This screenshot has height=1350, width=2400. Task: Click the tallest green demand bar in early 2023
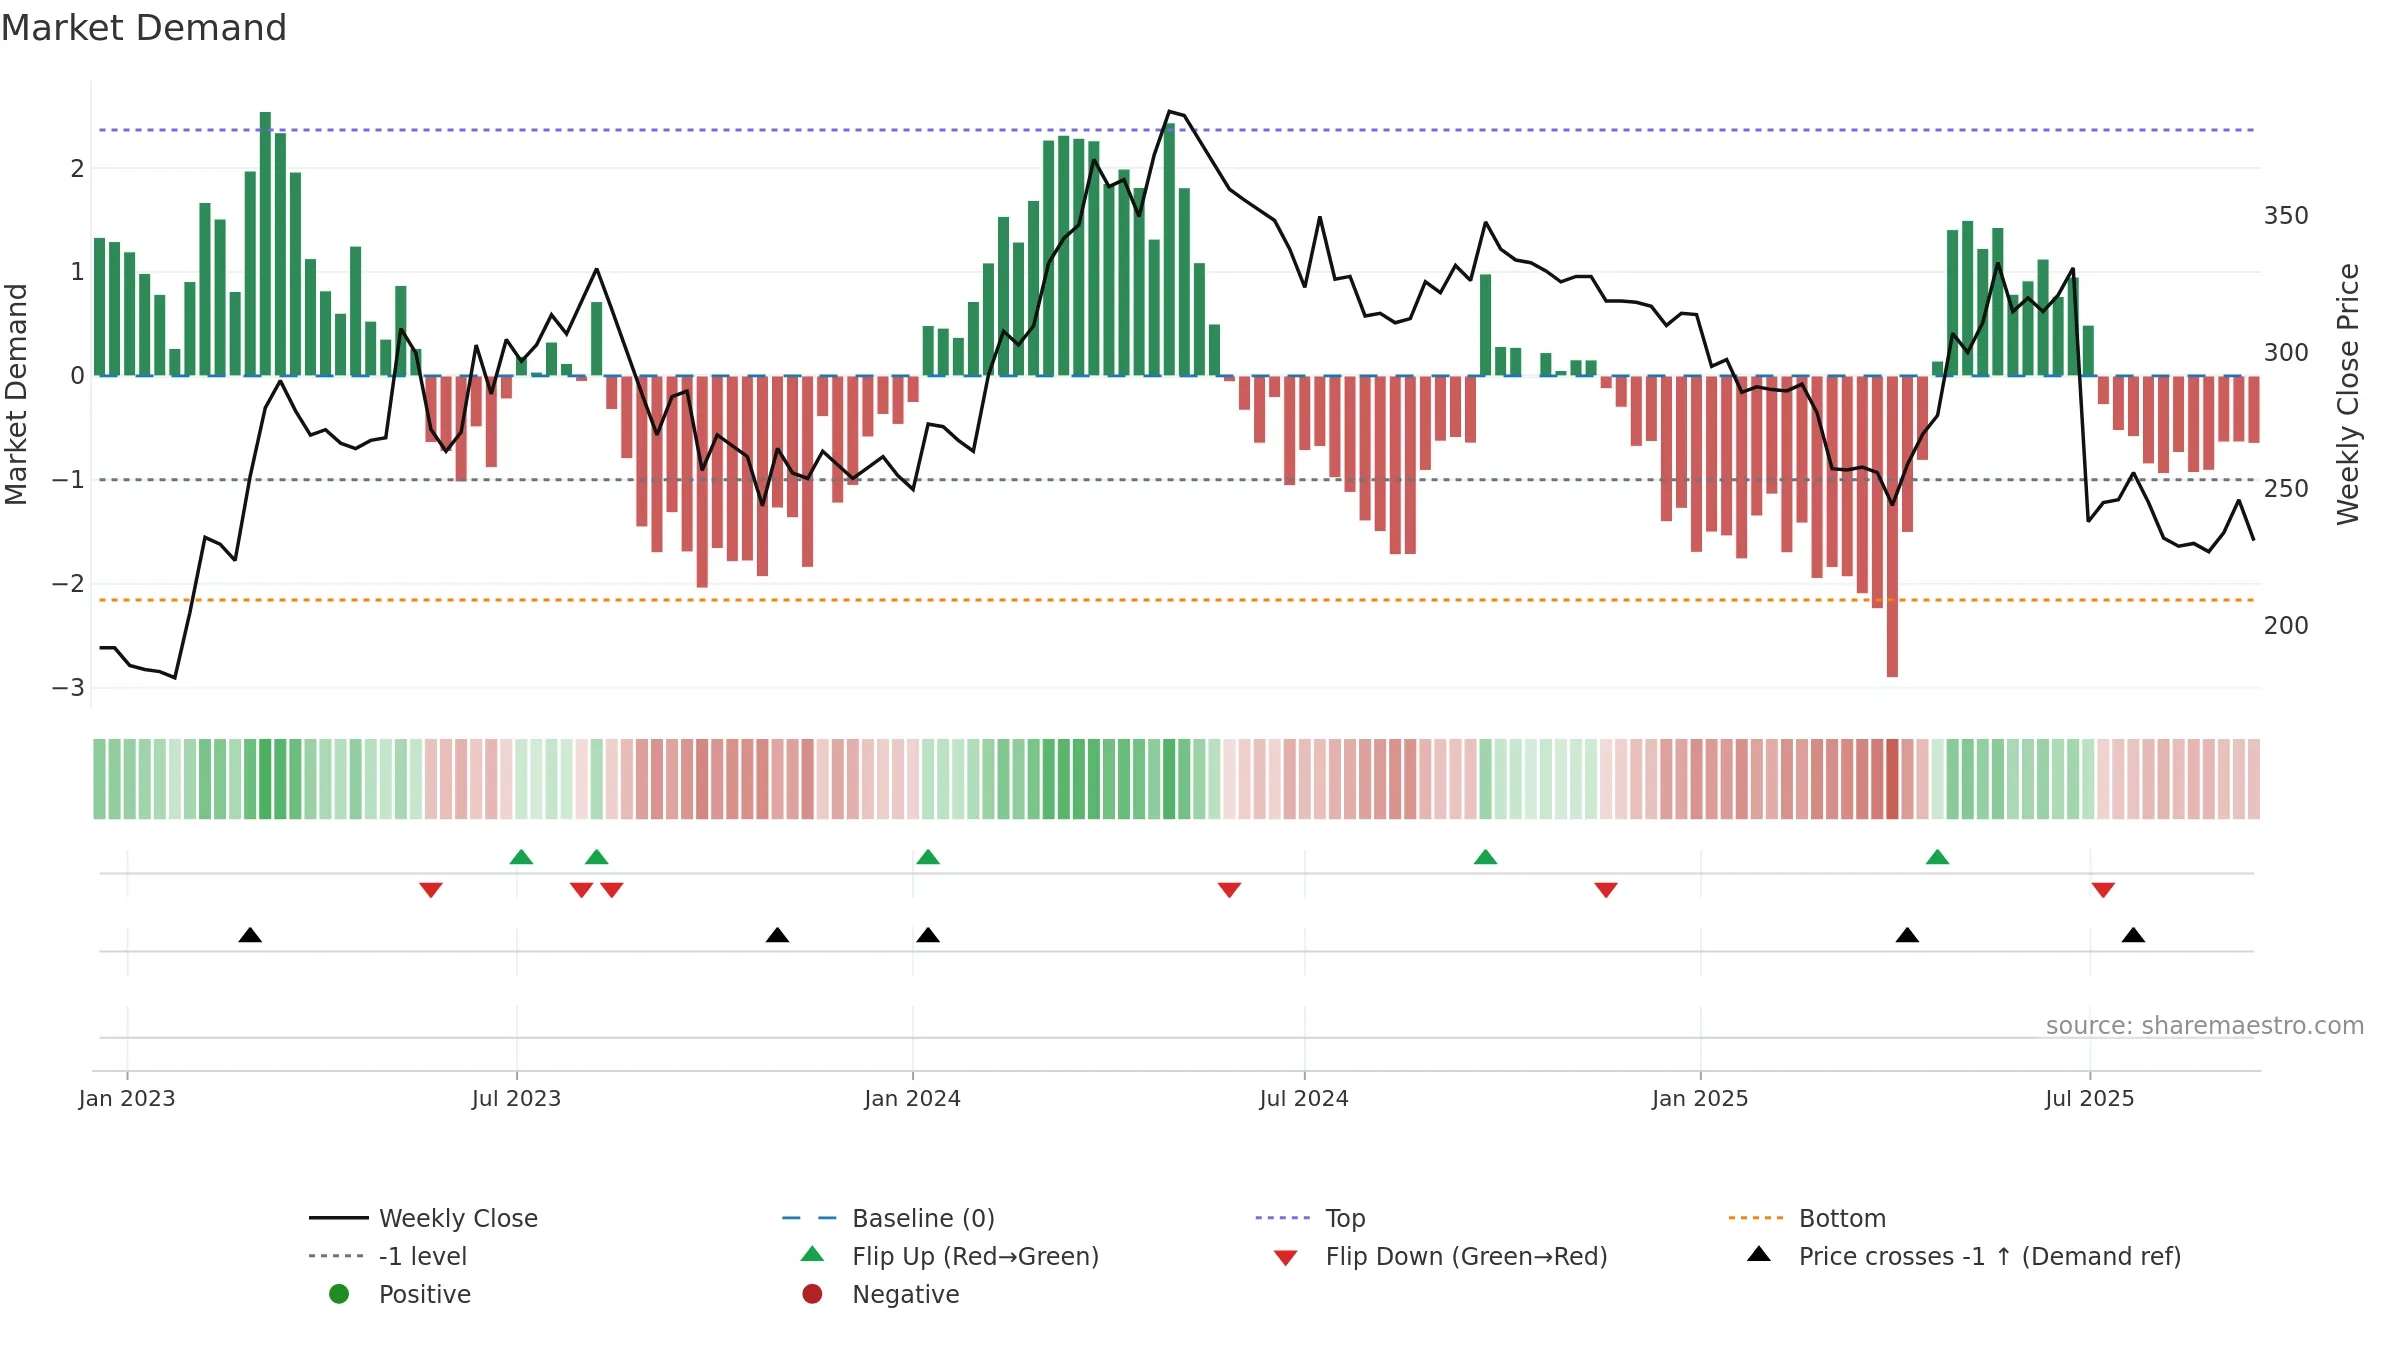point(265,244)
